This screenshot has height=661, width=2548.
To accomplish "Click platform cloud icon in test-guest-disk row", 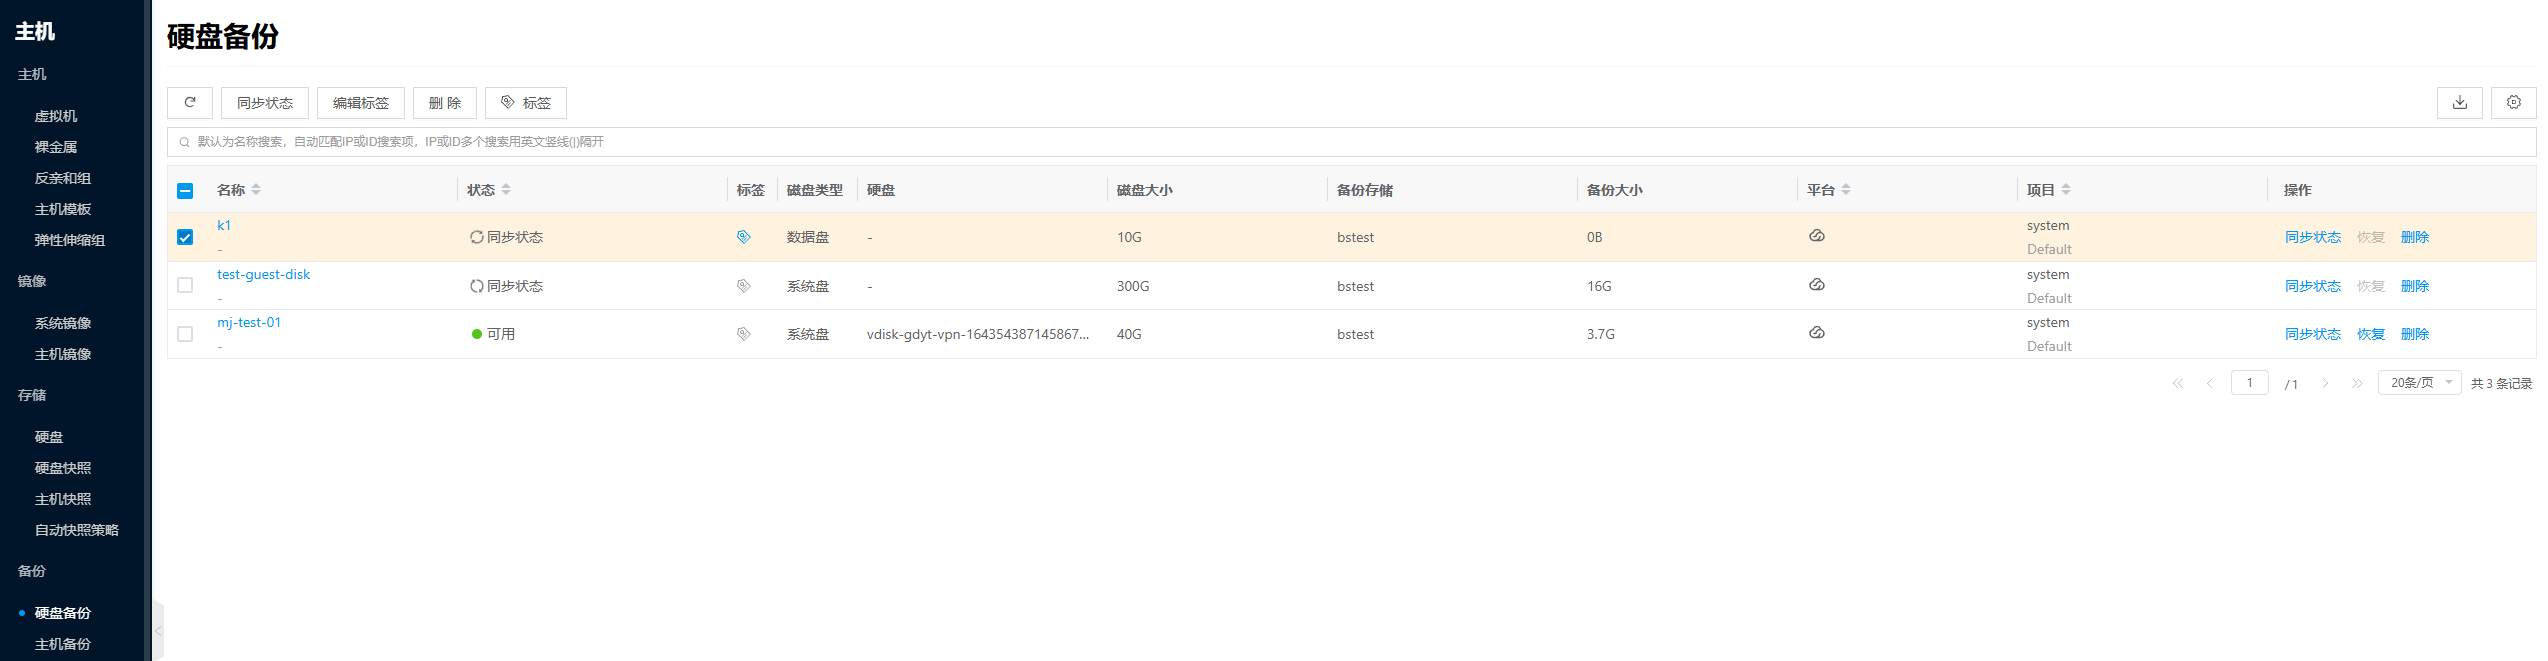I will 1817,285.
